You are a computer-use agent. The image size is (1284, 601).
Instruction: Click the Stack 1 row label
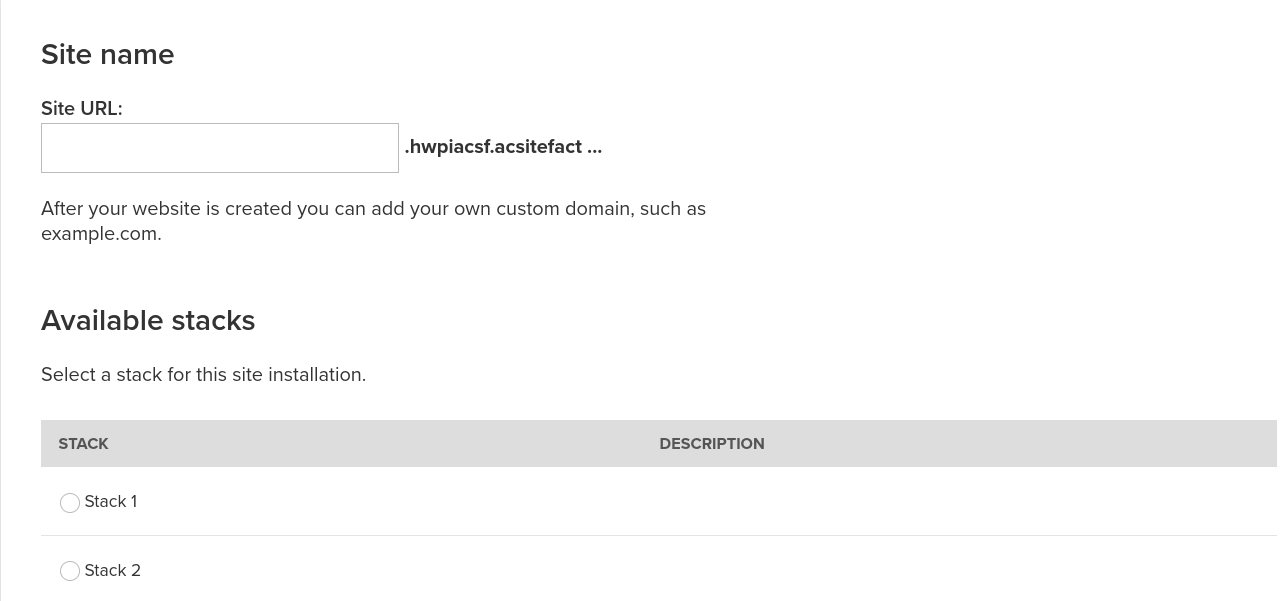[110, 502]
